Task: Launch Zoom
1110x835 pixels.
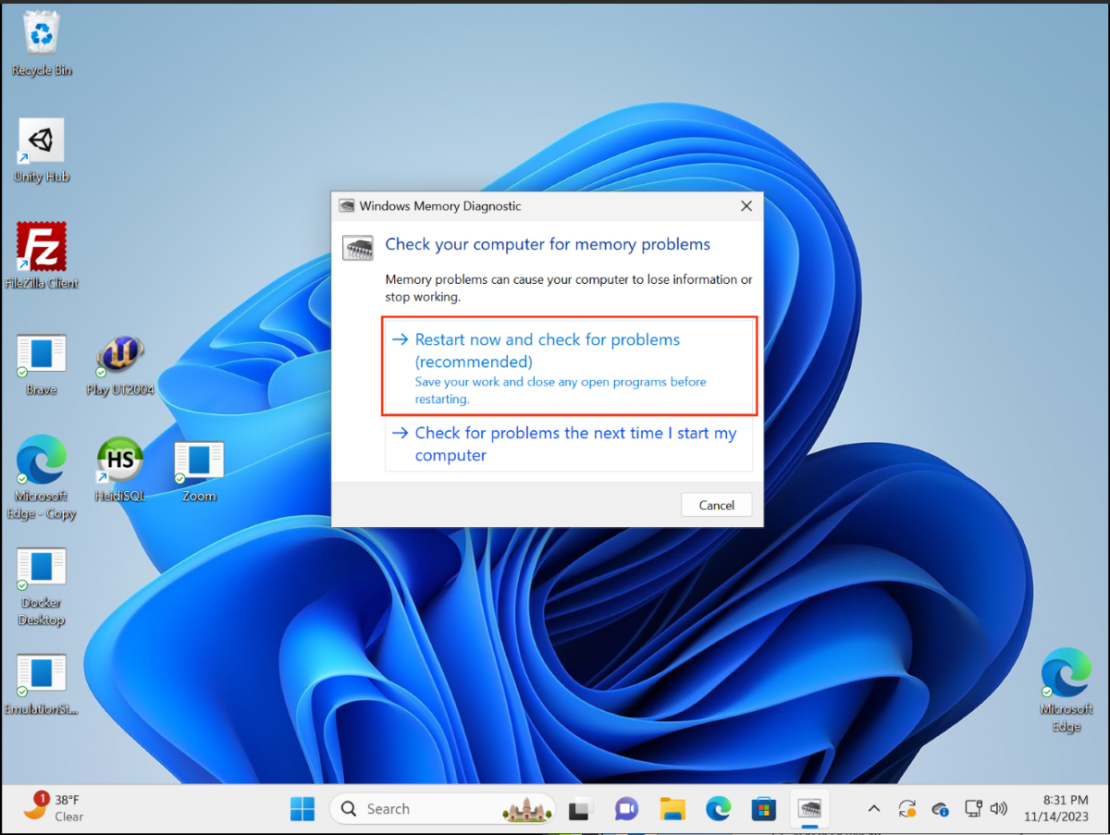Action: coord(197,460)
